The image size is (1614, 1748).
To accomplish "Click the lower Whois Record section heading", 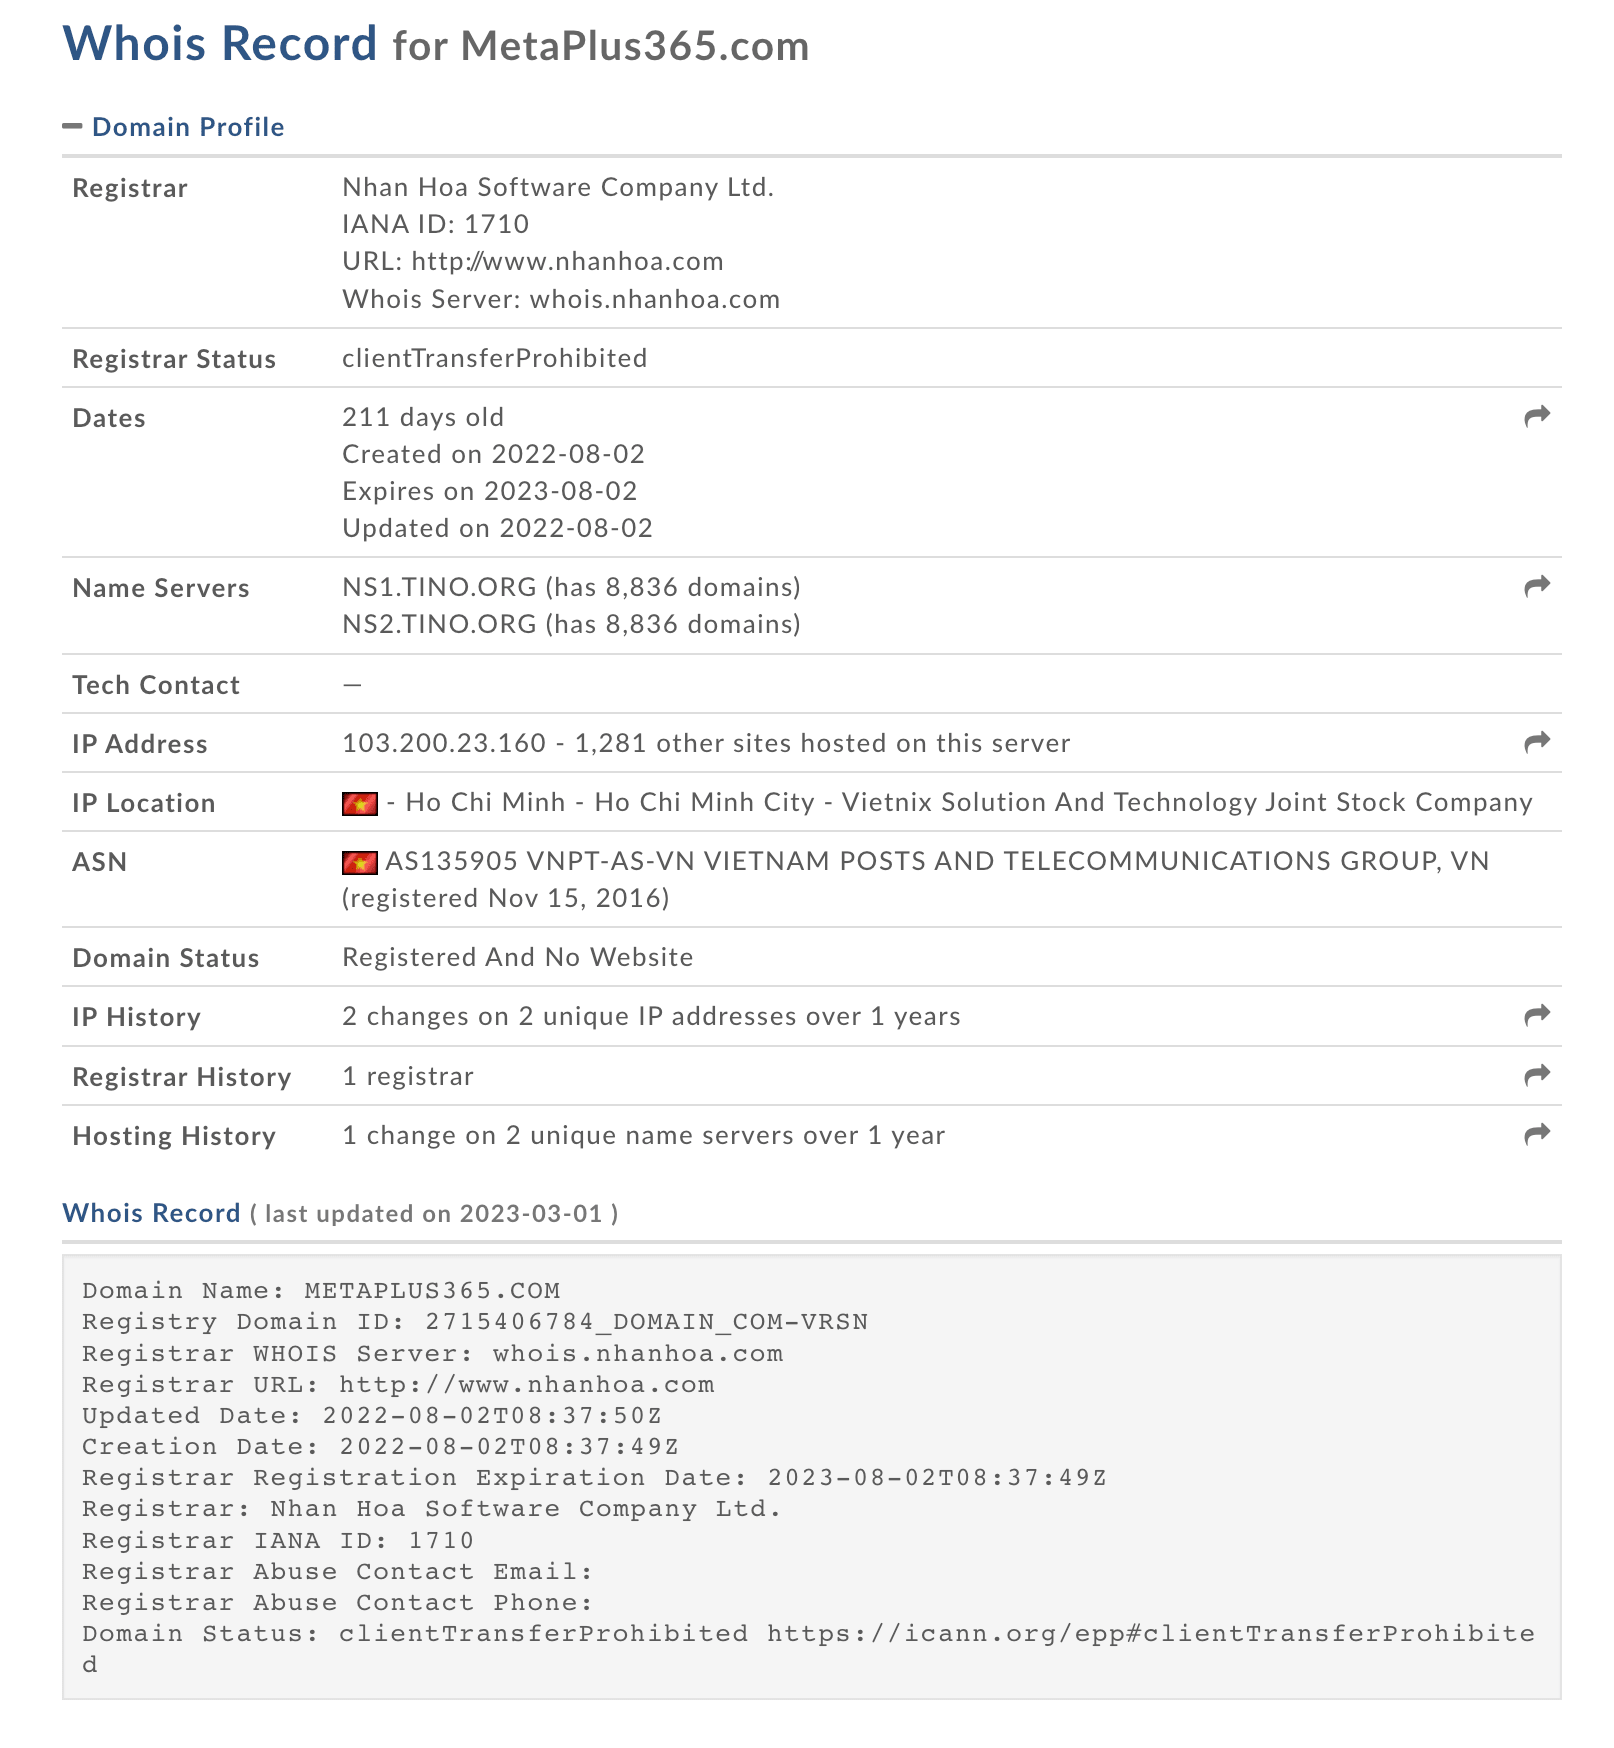I will click(151, 1213).
